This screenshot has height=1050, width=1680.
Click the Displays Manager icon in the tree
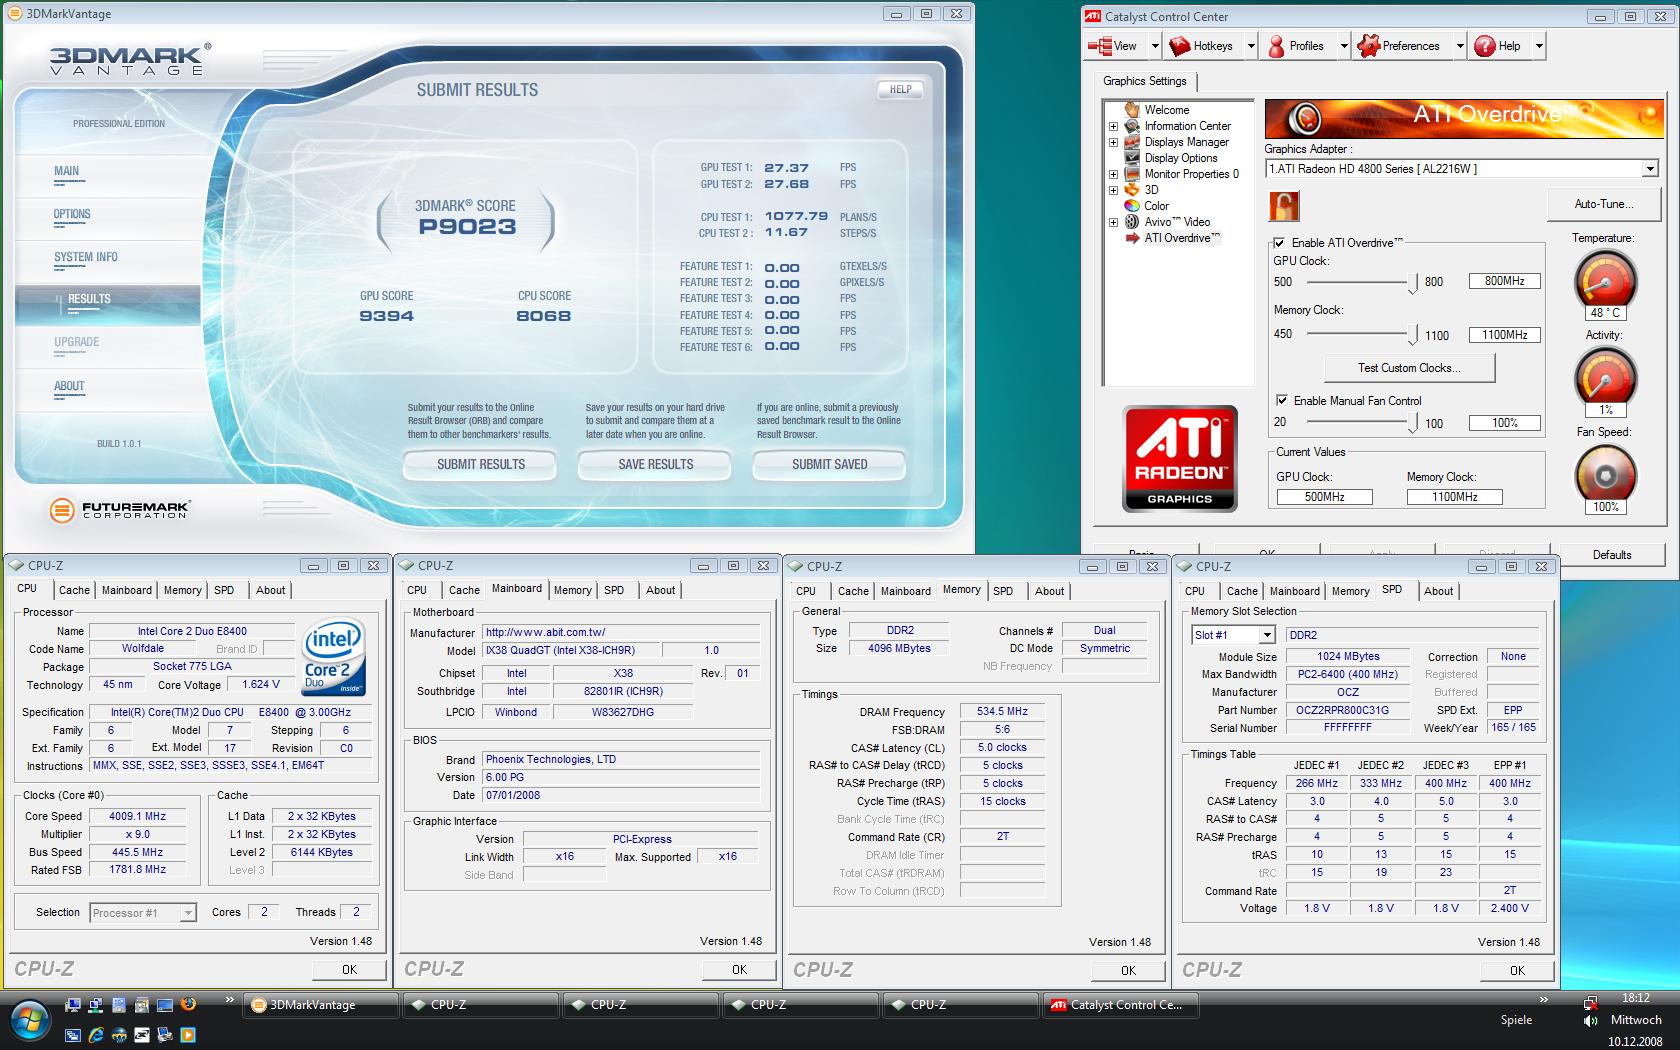(1132, 142)
